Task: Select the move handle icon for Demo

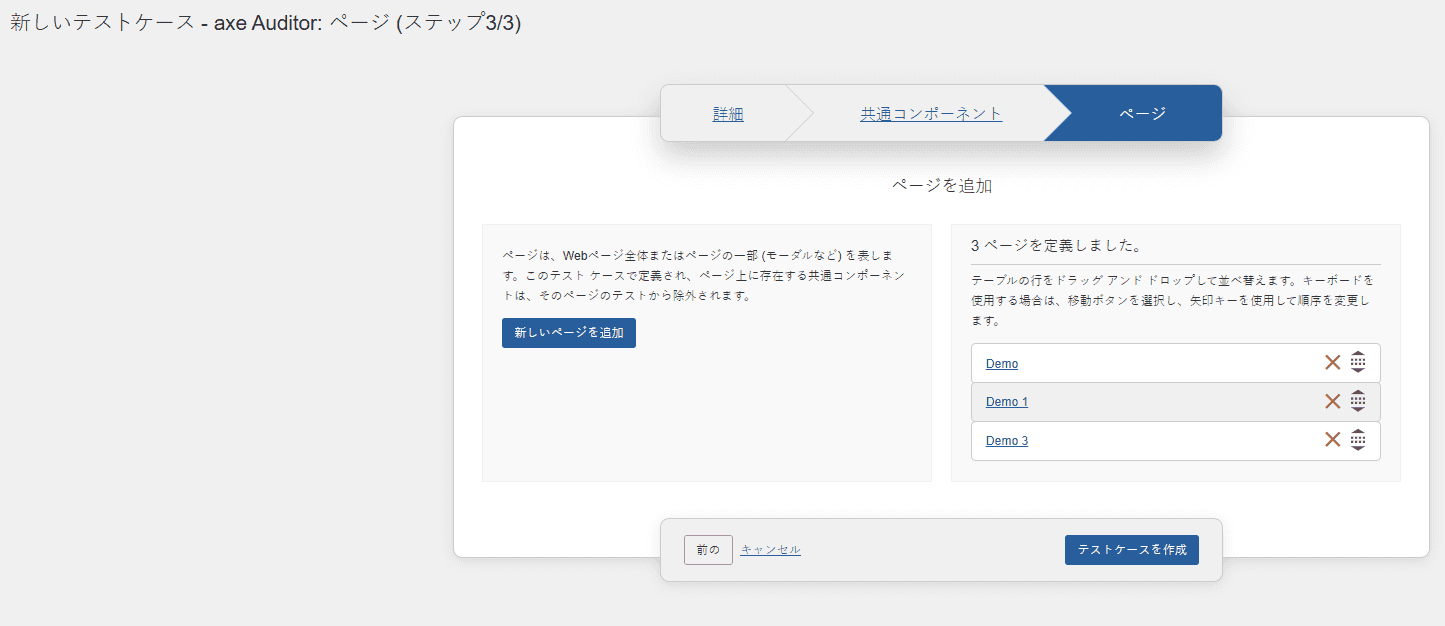Action: tap(1358, 363)
